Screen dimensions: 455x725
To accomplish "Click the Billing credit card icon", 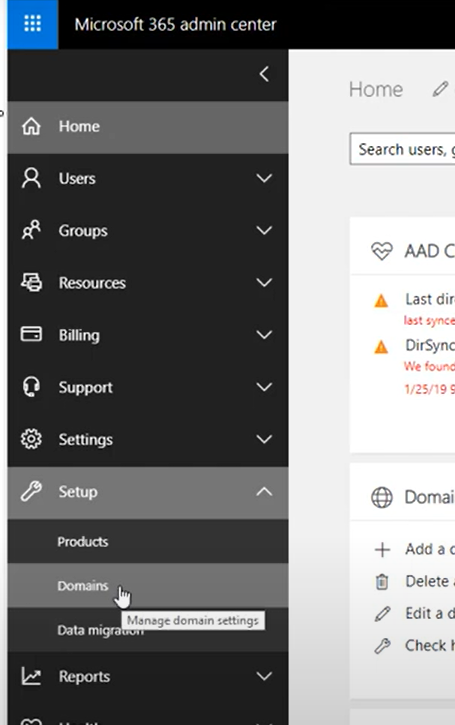I will click(31, 334).
